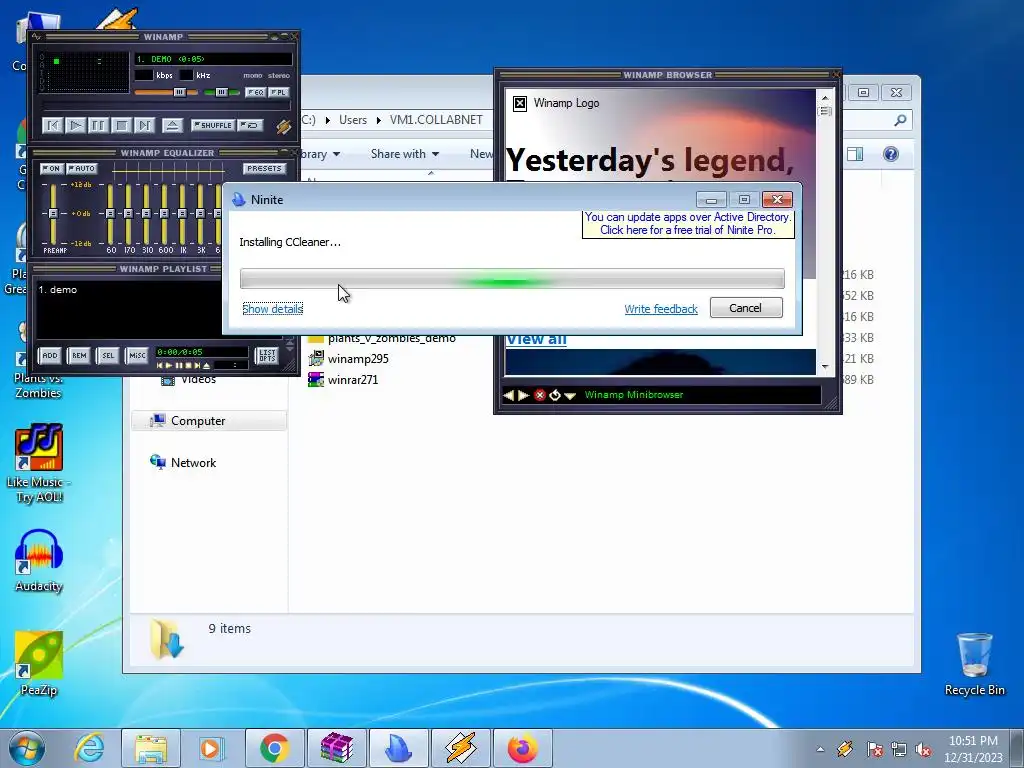The image size is (1024, 768).
Task: Pause the song in Winamp main window
Action: pyautogui.click(x=98, y=125)
